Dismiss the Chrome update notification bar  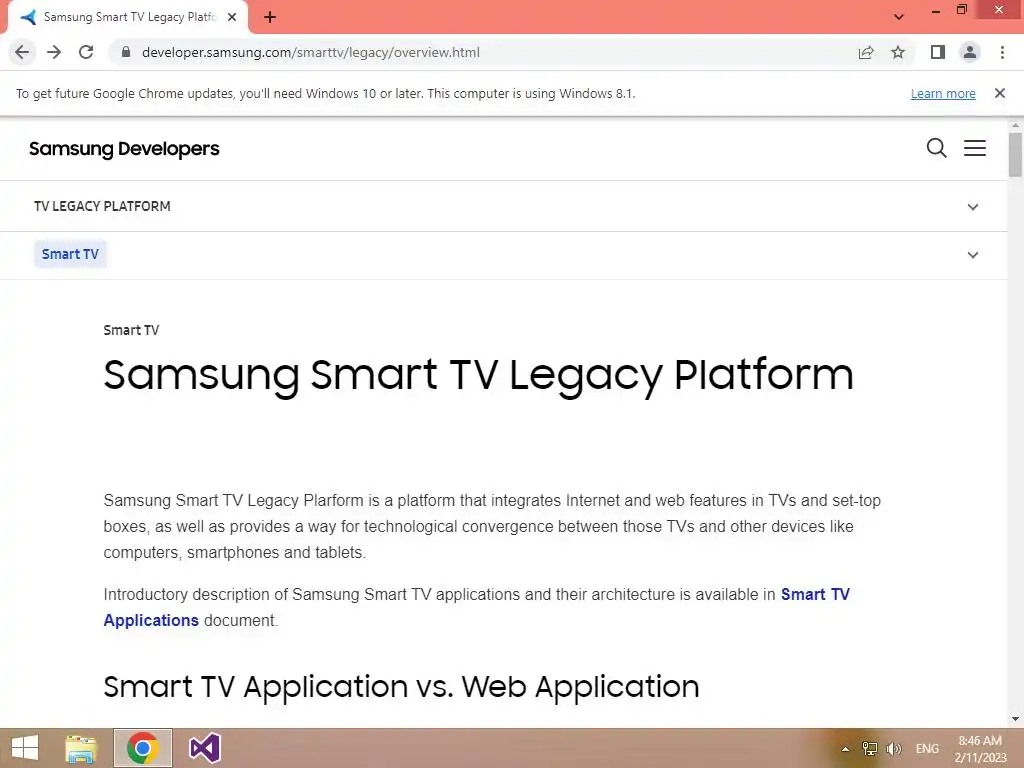[x=1000, y=93]
